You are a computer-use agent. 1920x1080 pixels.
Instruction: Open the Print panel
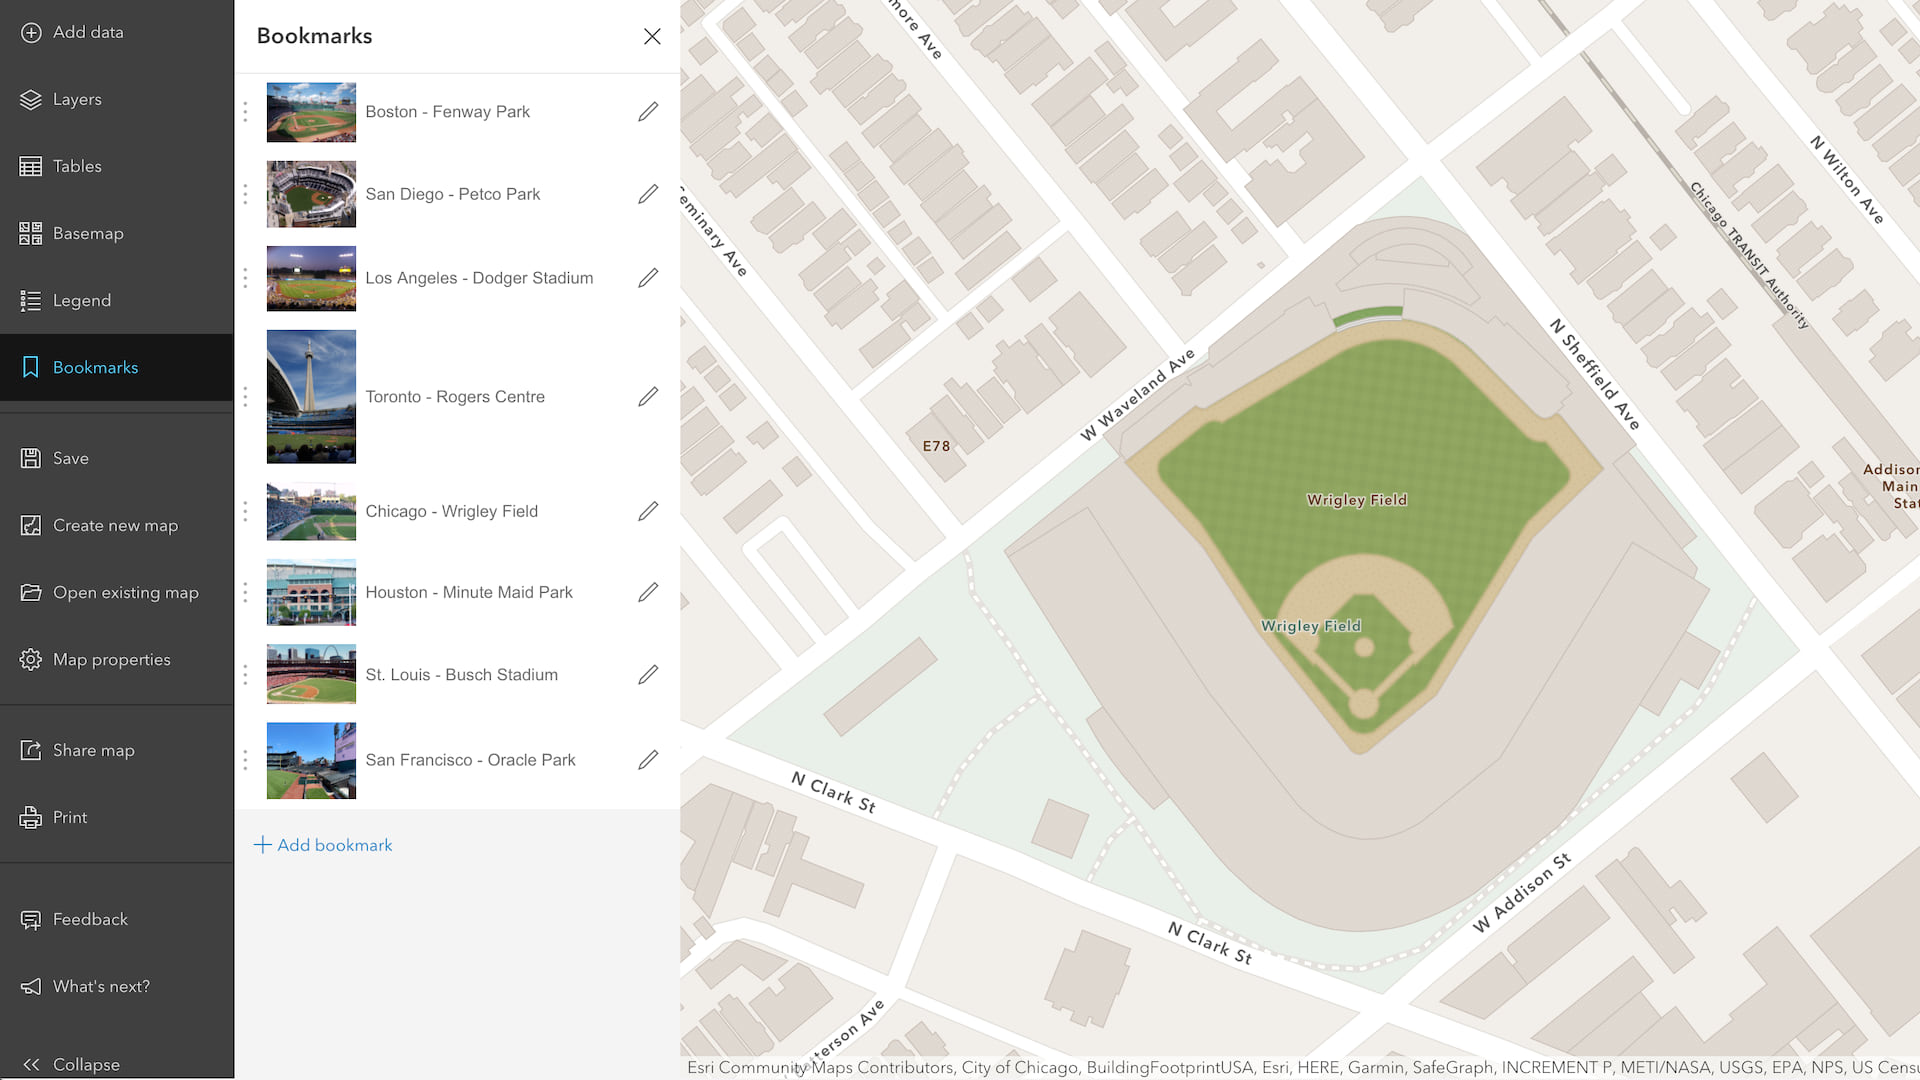pyautogui.click(x=70, y=817)
